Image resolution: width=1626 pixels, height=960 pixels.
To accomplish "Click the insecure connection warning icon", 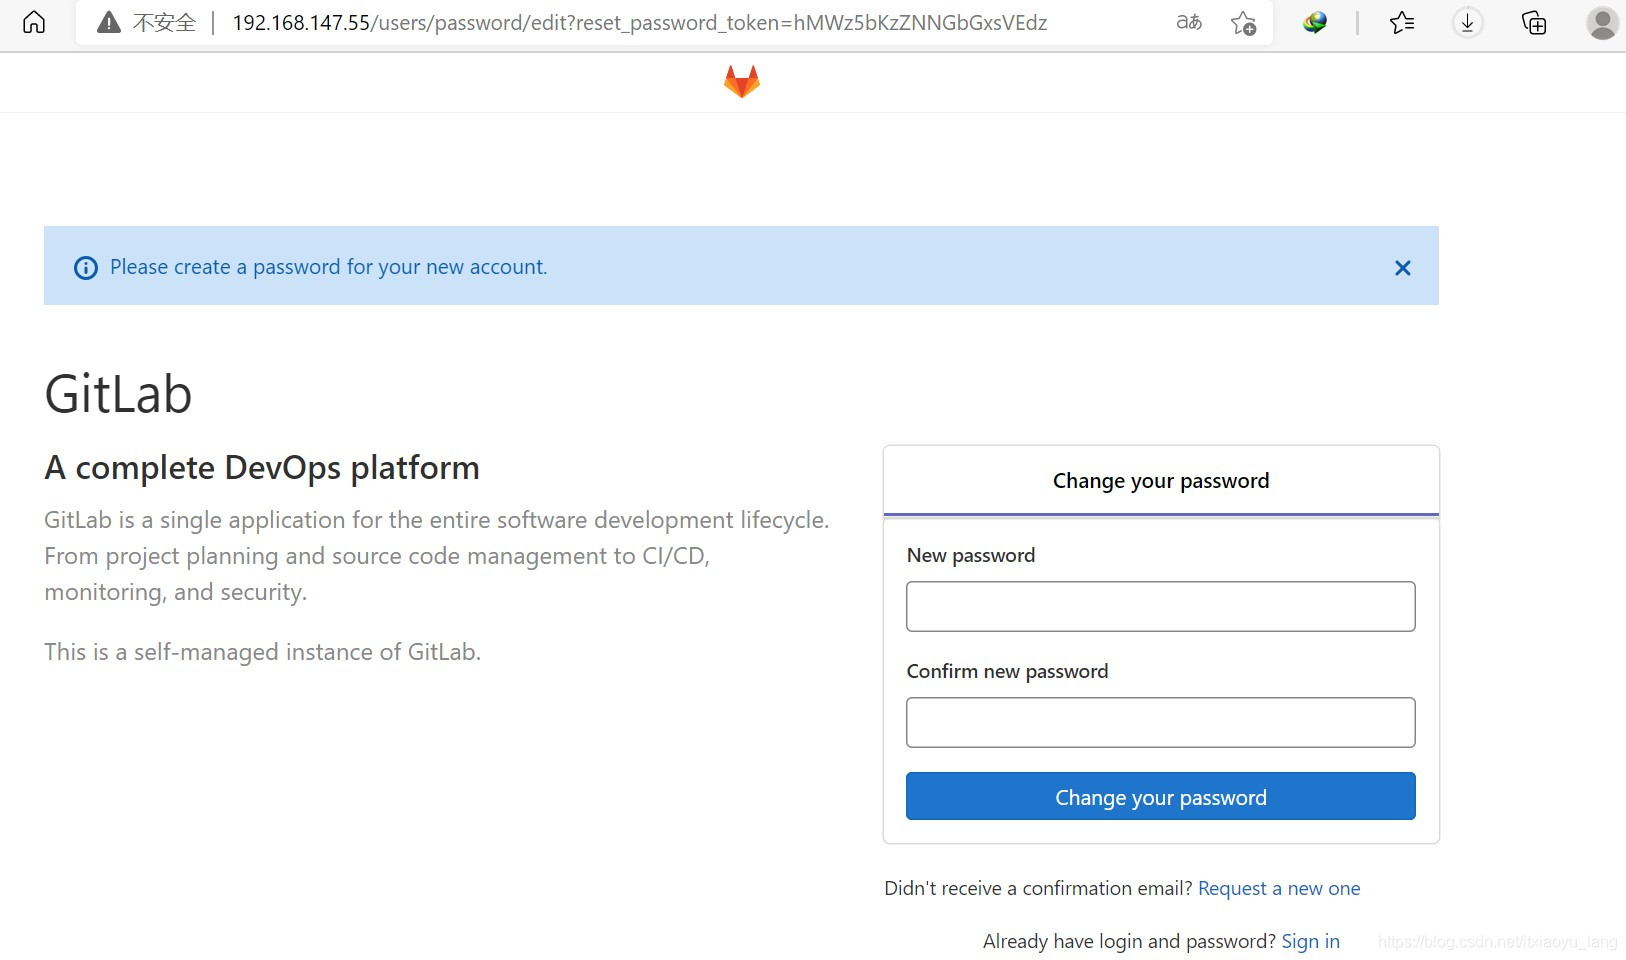I will (109, 22).
